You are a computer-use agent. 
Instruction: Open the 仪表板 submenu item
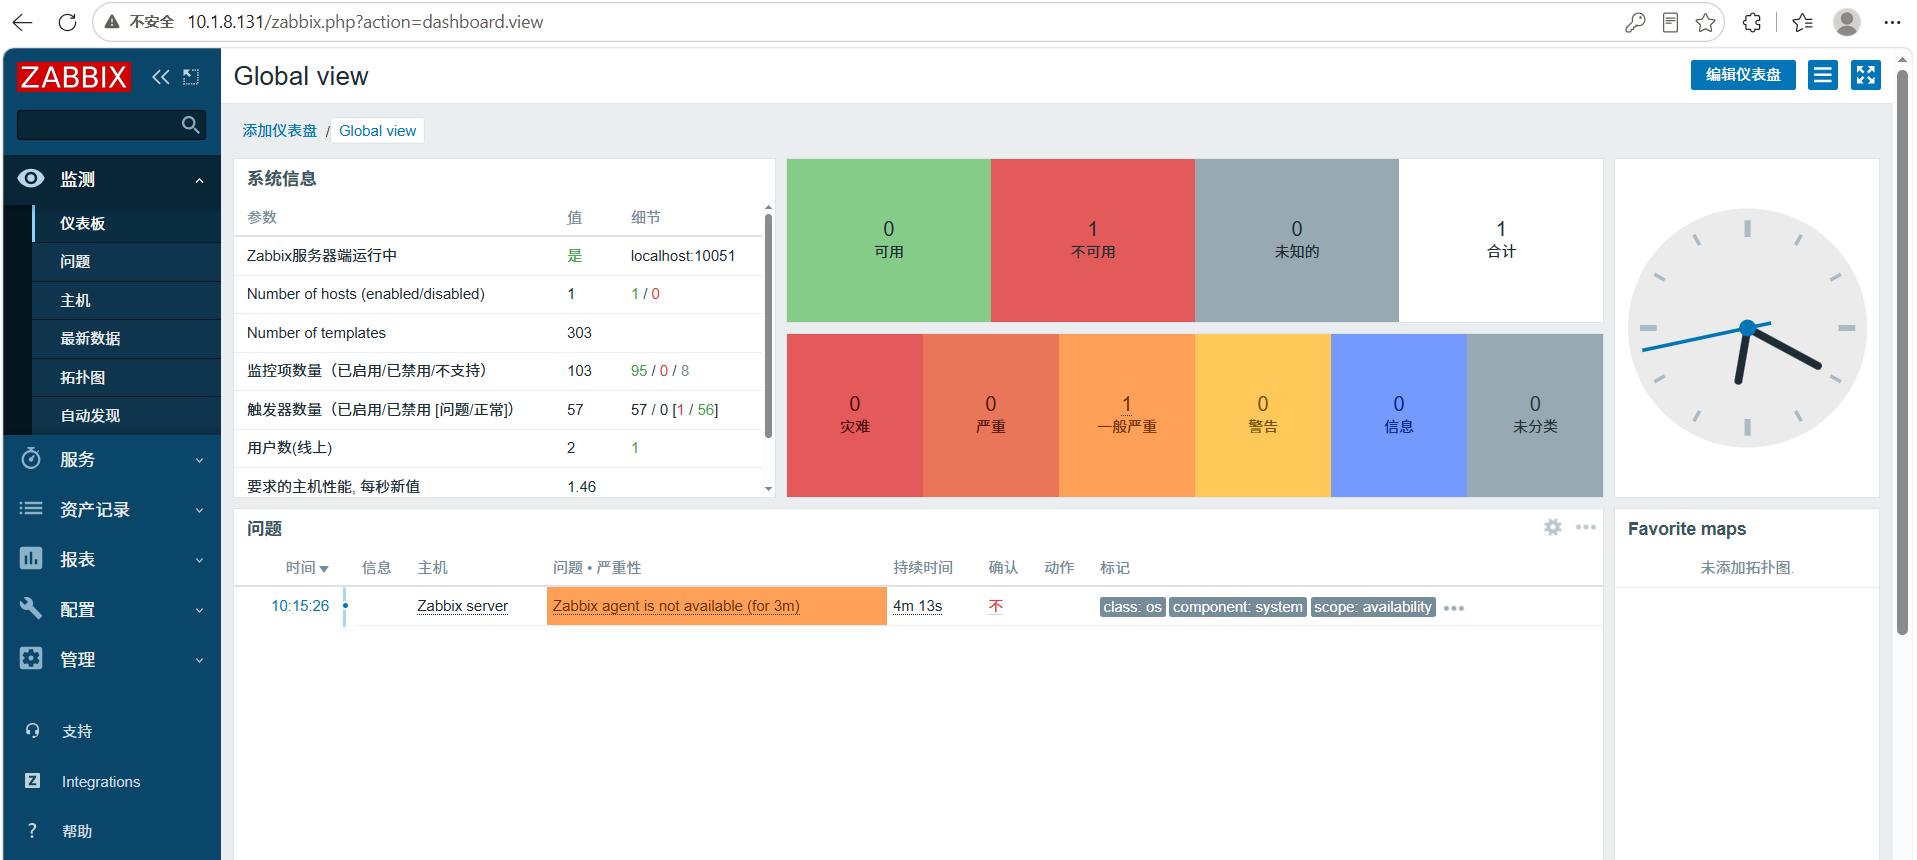(x=126, y=223)
